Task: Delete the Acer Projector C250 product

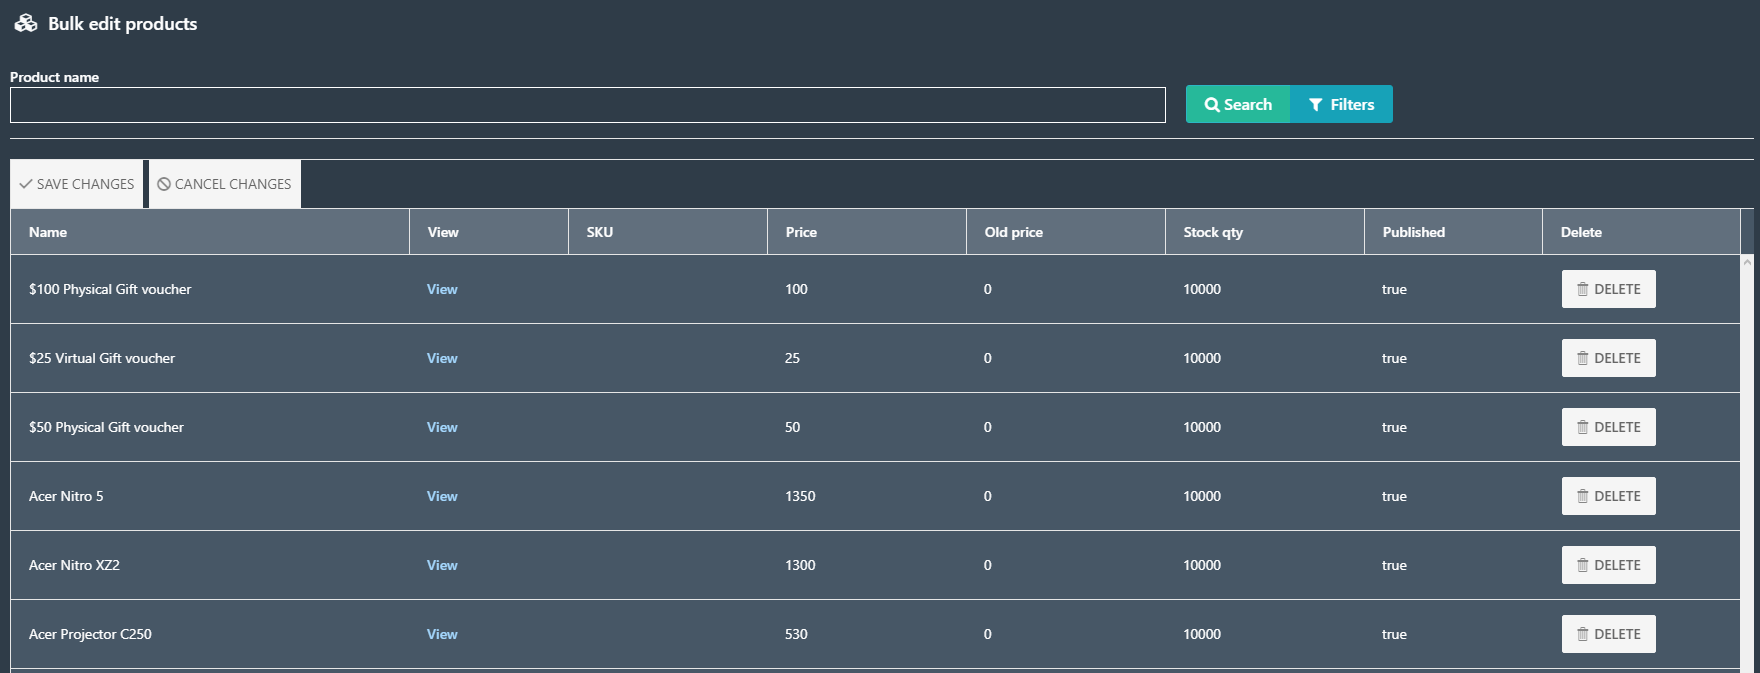Action: [1608, 634]
